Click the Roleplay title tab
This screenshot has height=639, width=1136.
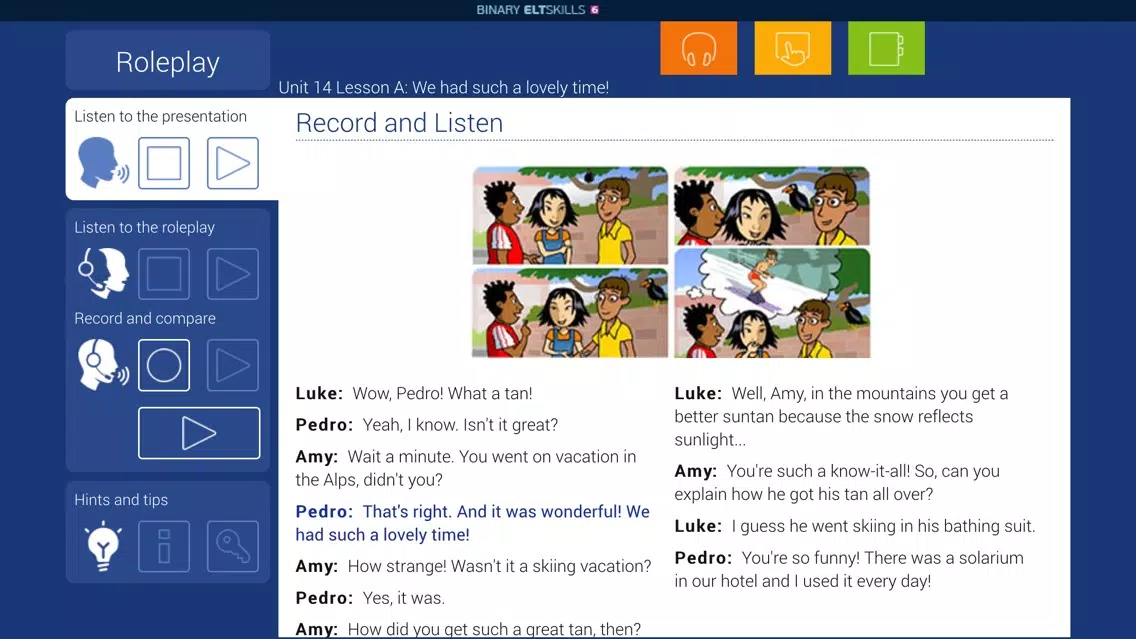tap(168, 62)
